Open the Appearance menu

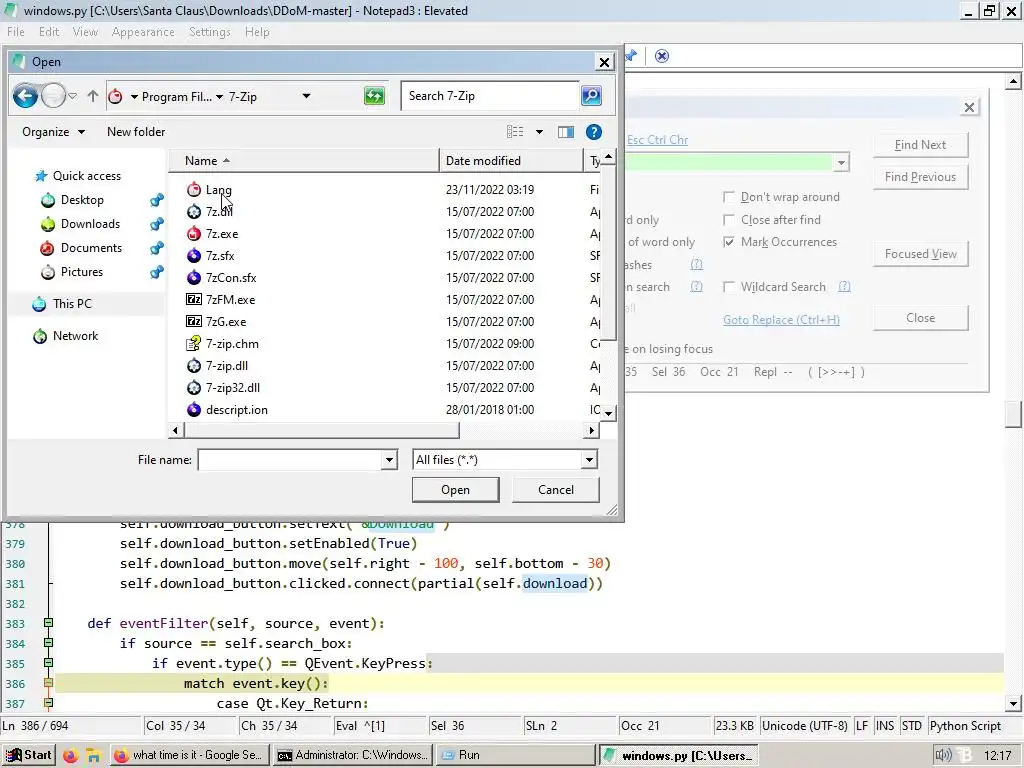click(x=143, y=32)
